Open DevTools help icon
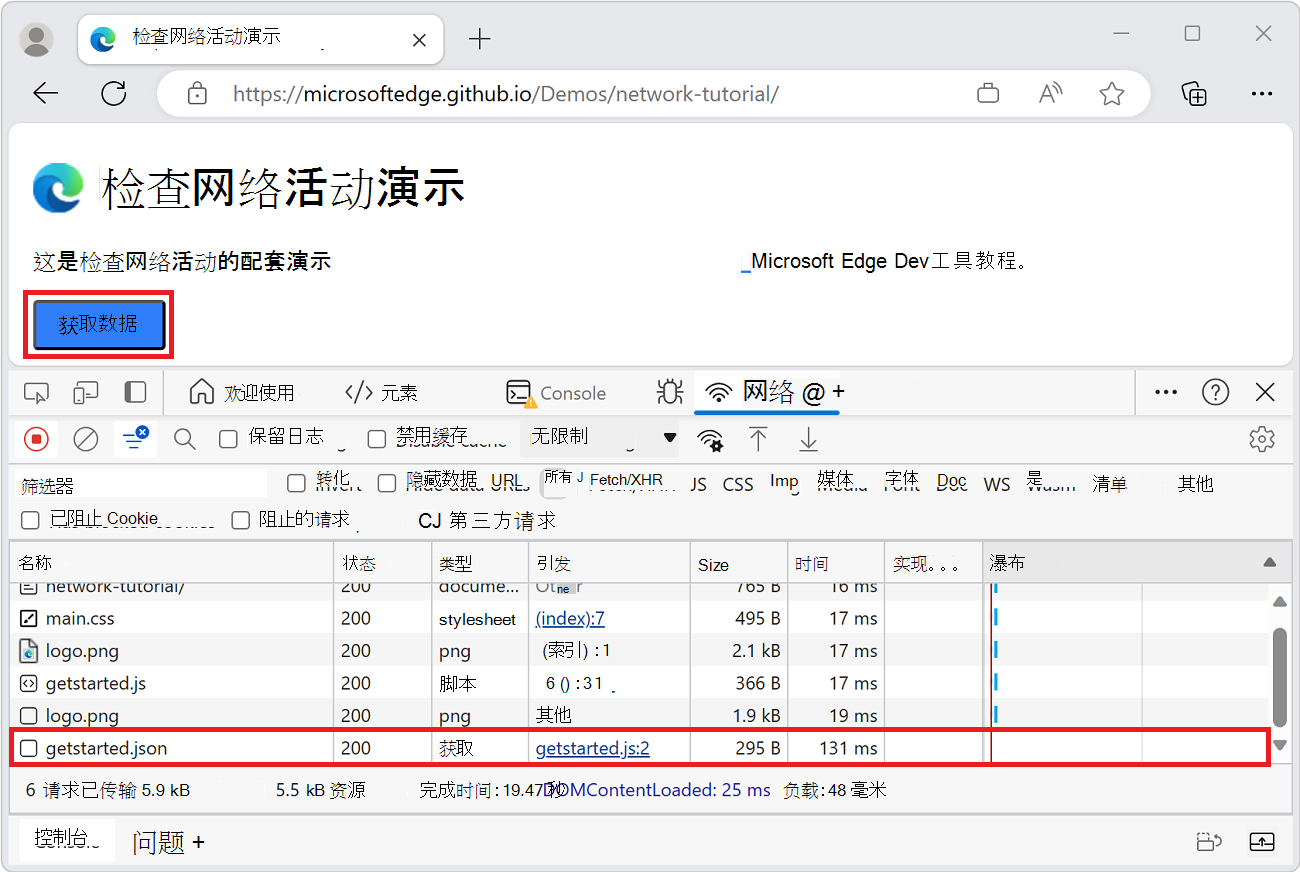Viewport: 1300px width, 872px height. pyautogui.click(x=1215, y=392)
